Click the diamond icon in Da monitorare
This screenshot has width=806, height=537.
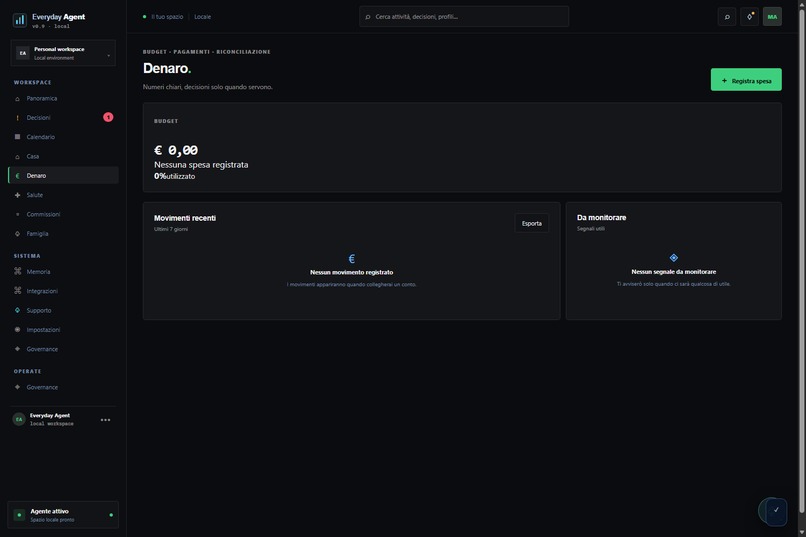point(673,258)
